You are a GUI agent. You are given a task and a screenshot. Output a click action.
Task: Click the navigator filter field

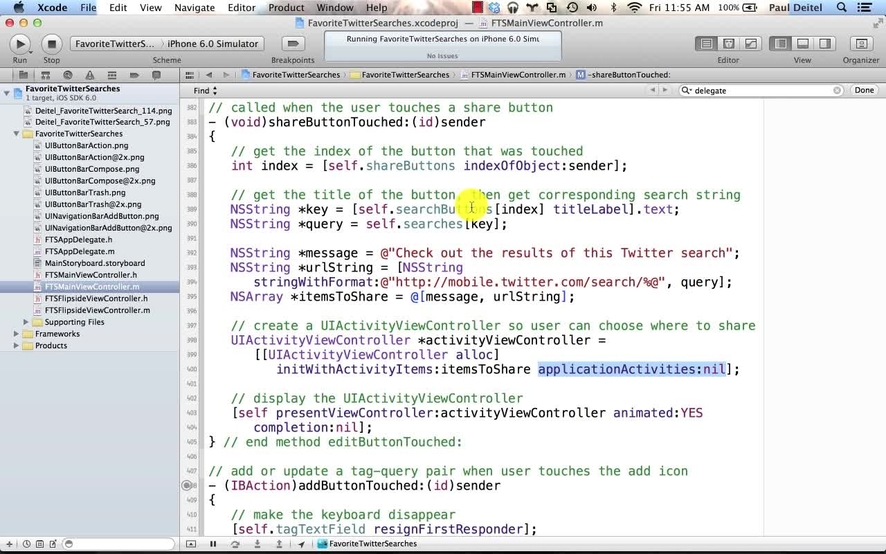[118, 544]
